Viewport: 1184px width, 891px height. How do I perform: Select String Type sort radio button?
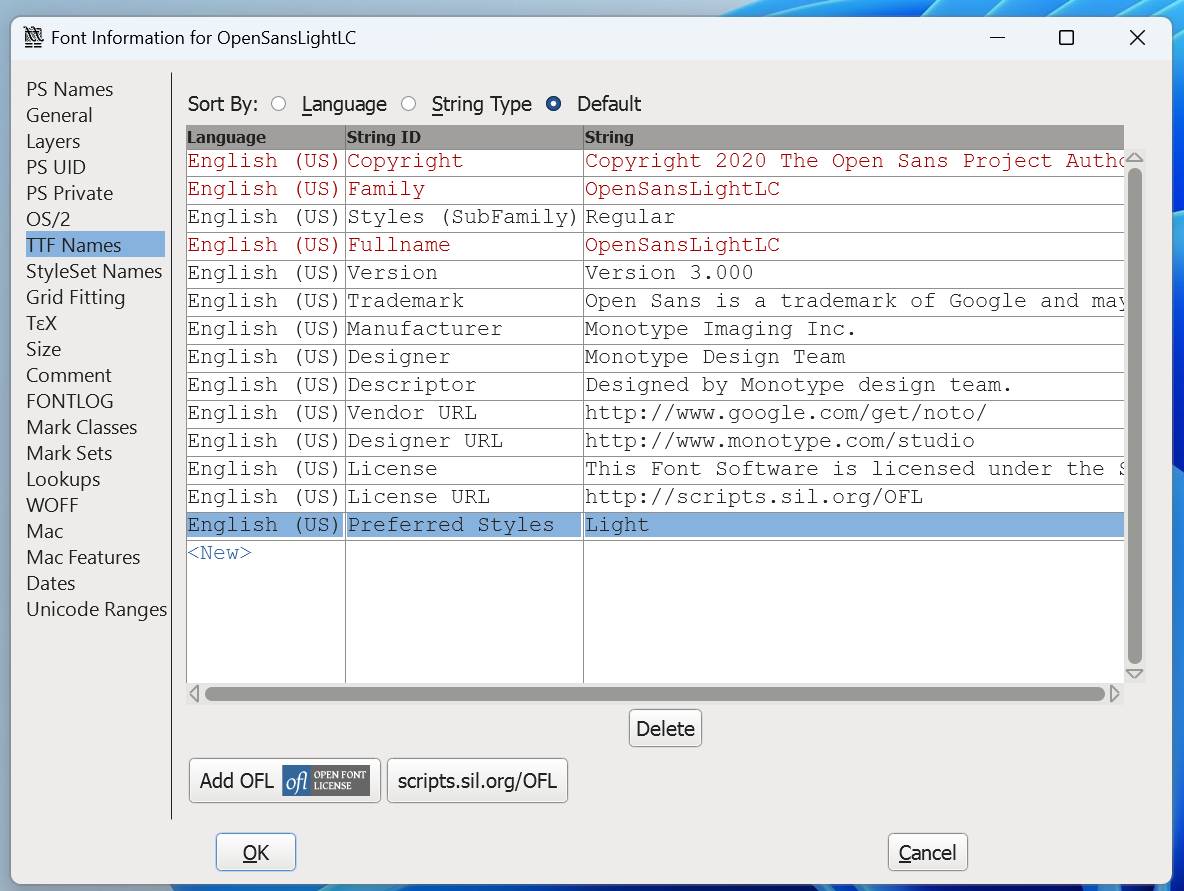pyautogui.click(x=409, y=103)
